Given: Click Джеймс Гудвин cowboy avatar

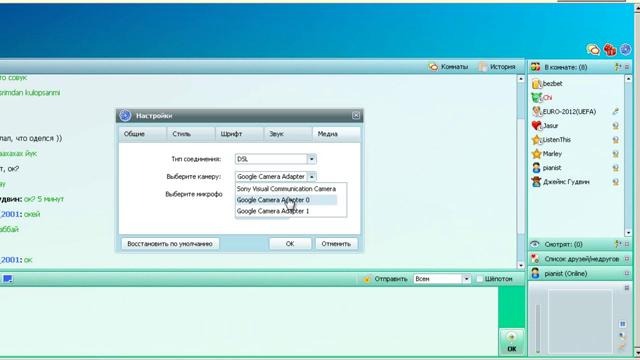Looking at the screenshot, I should (x=536, y=182).
